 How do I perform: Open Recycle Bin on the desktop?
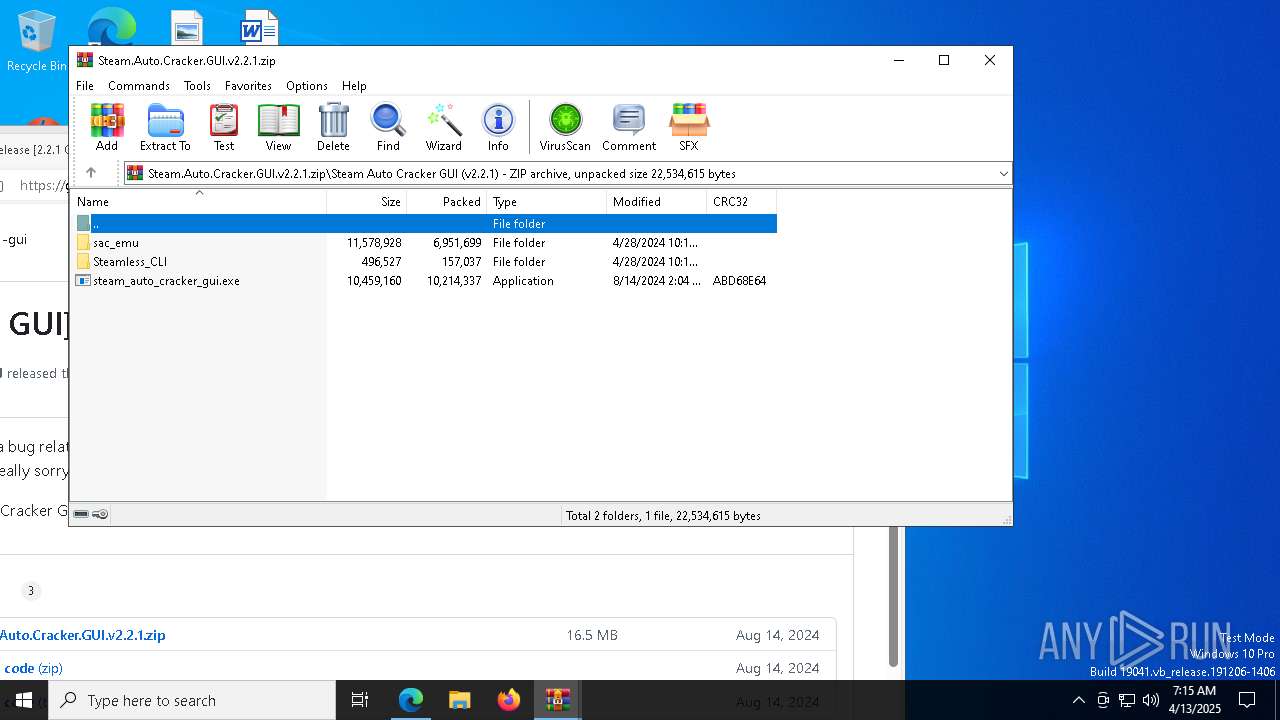point(37,41)
